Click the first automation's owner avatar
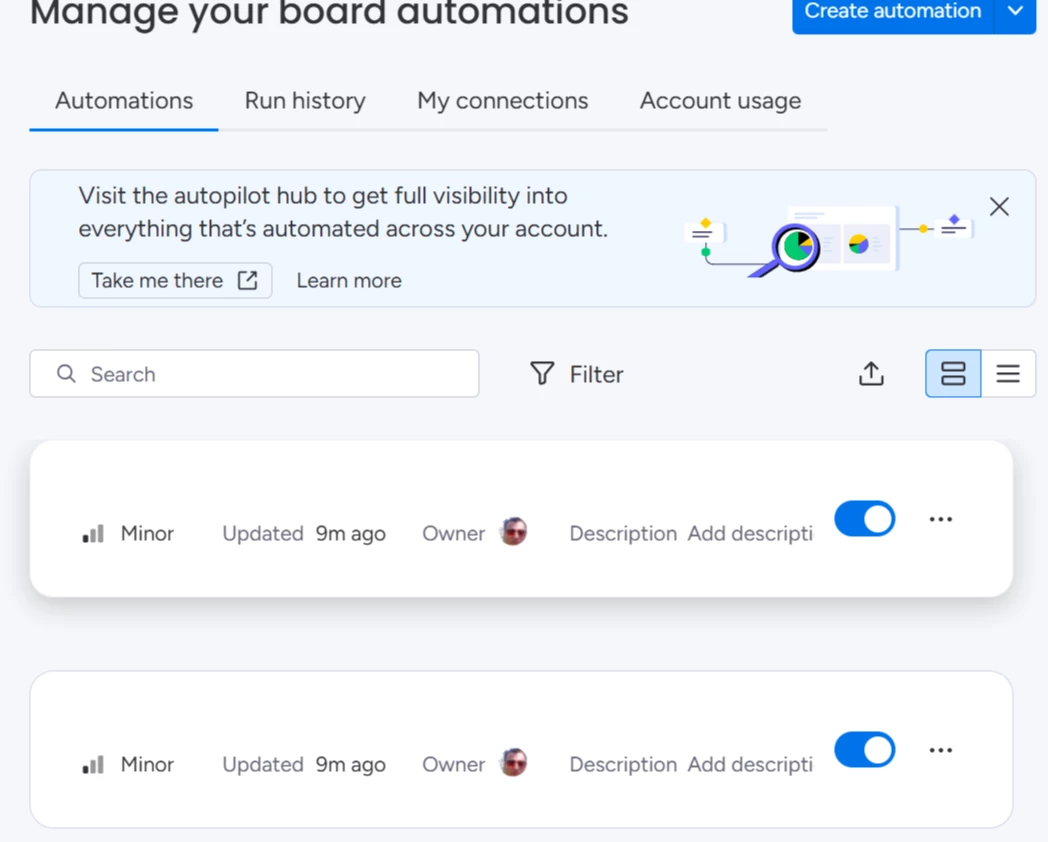Screen dimensions: 1048x842 coord(514,532)
